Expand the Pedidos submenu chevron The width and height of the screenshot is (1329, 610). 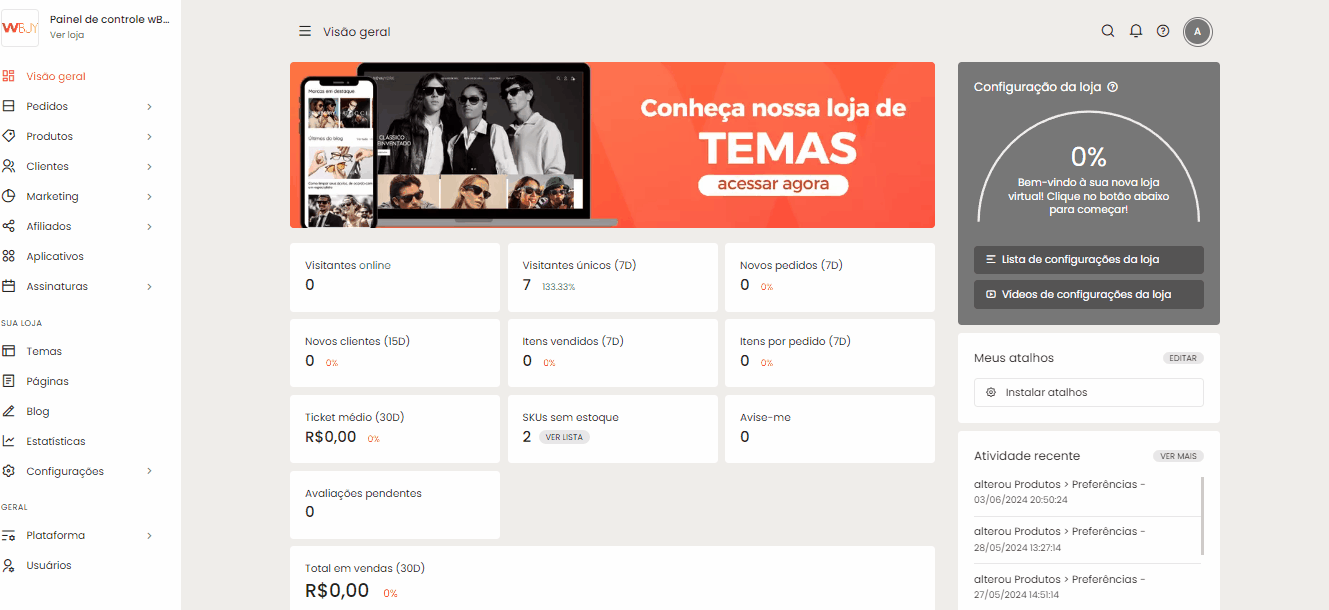click(149, 106)
